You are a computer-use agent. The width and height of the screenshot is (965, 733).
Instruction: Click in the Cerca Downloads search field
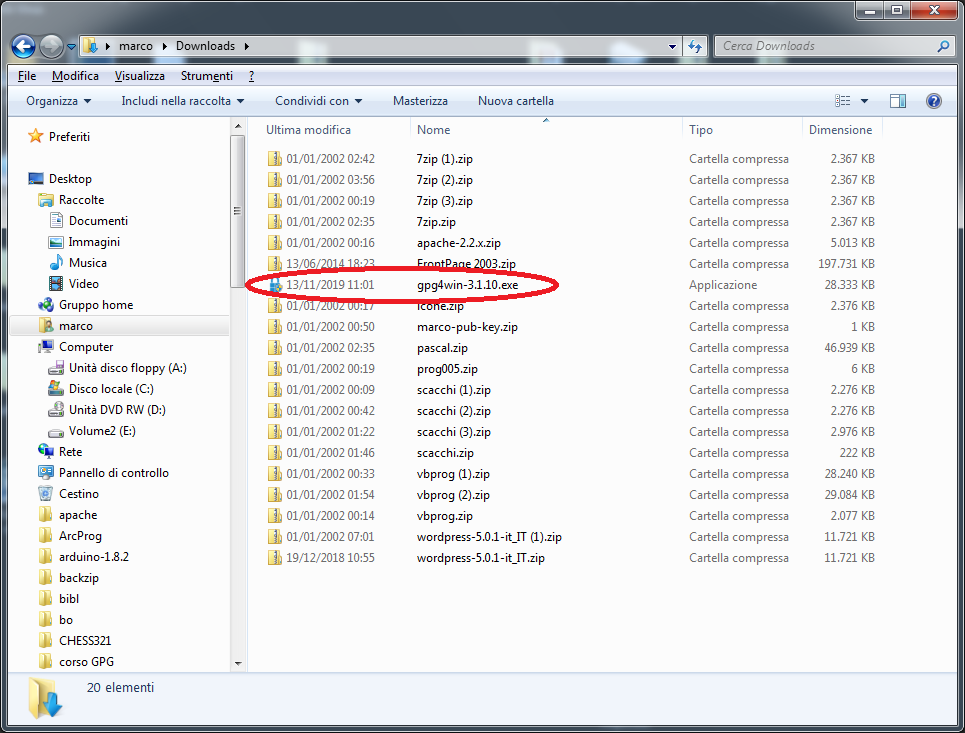(825, 46)
